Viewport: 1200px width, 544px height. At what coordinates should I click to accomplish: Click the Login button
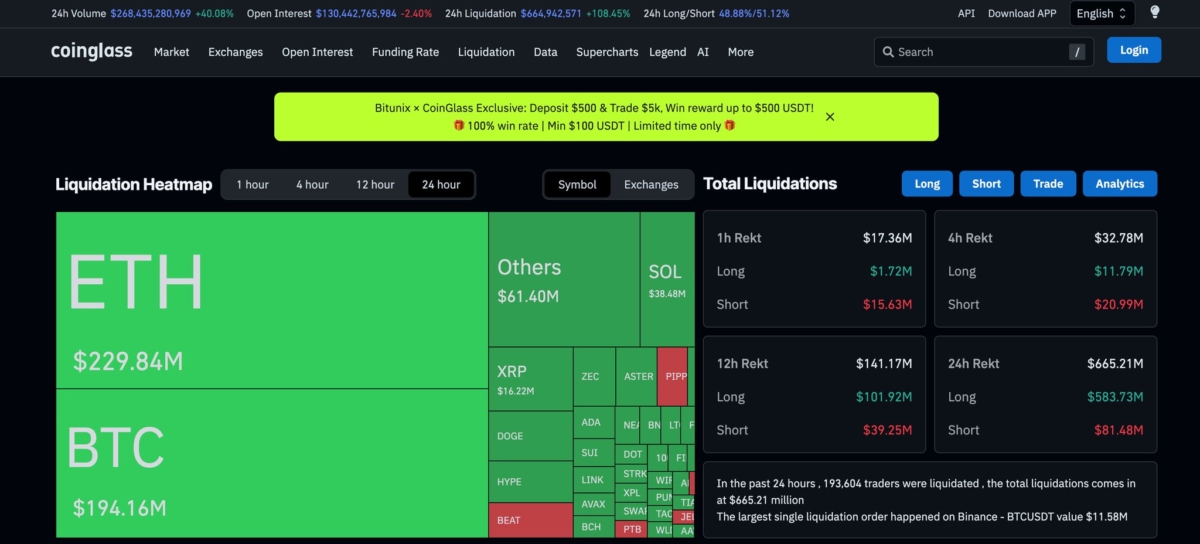click(x=1134, y=50)
